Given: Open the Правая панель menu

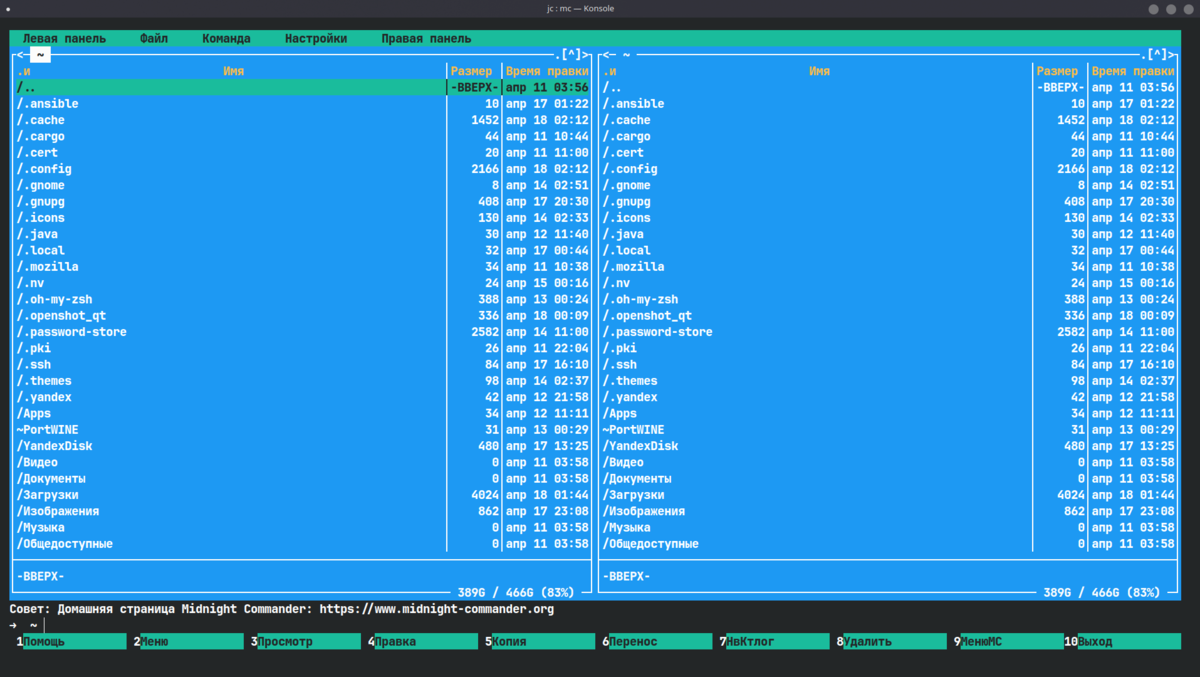Looking at the screenshot, I should click(426, 38).
